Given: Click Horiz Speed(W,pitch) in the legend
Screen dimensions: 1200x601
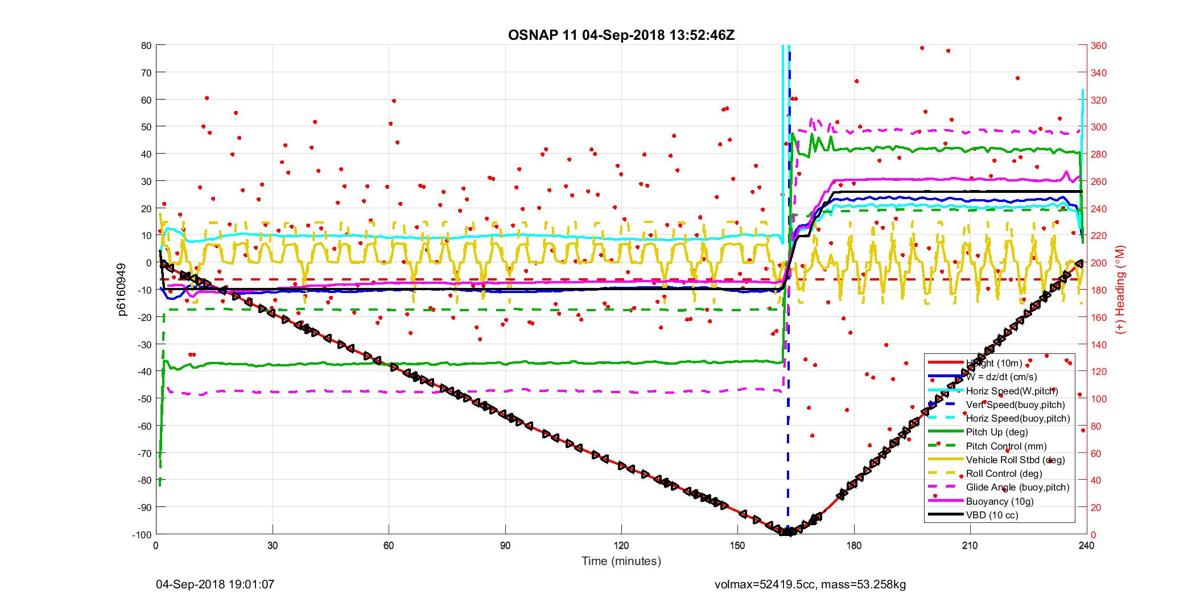Looking at the screenshot, I should point(1014,390).
